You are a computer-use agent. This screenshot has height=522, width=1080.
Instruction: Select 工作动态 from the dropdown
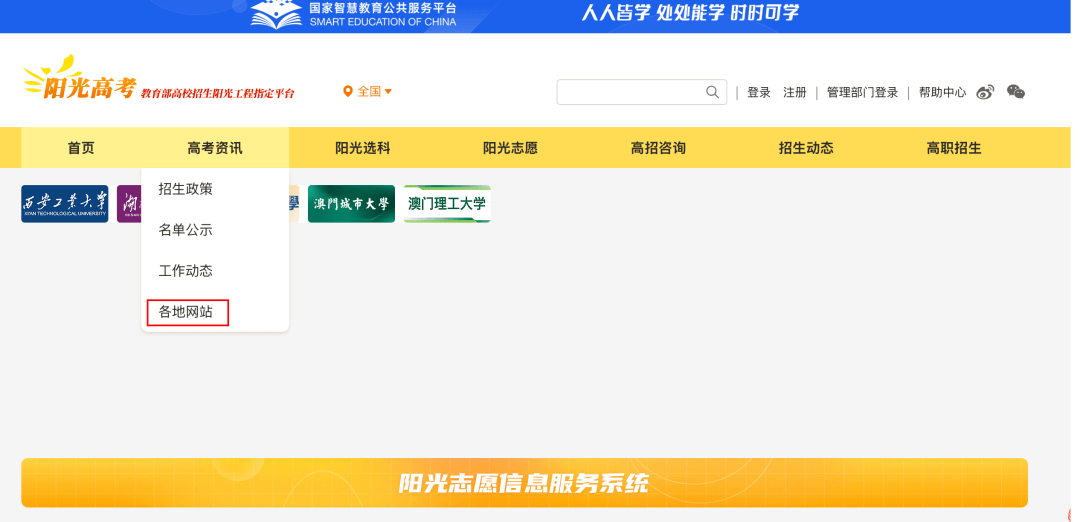(185, 271)
